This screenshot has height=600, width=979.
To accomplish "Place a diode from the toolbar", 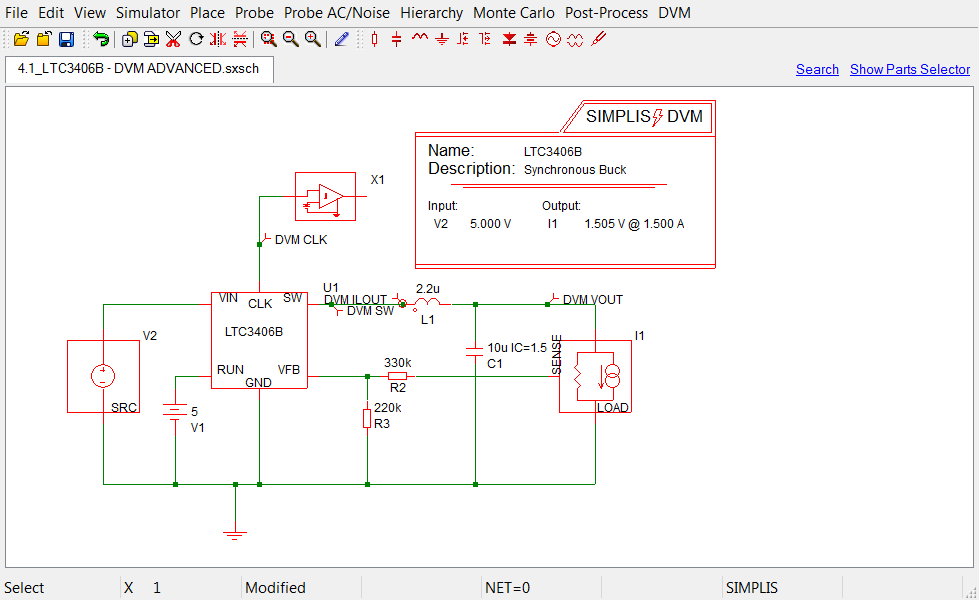I will click(x=509, y=39).
